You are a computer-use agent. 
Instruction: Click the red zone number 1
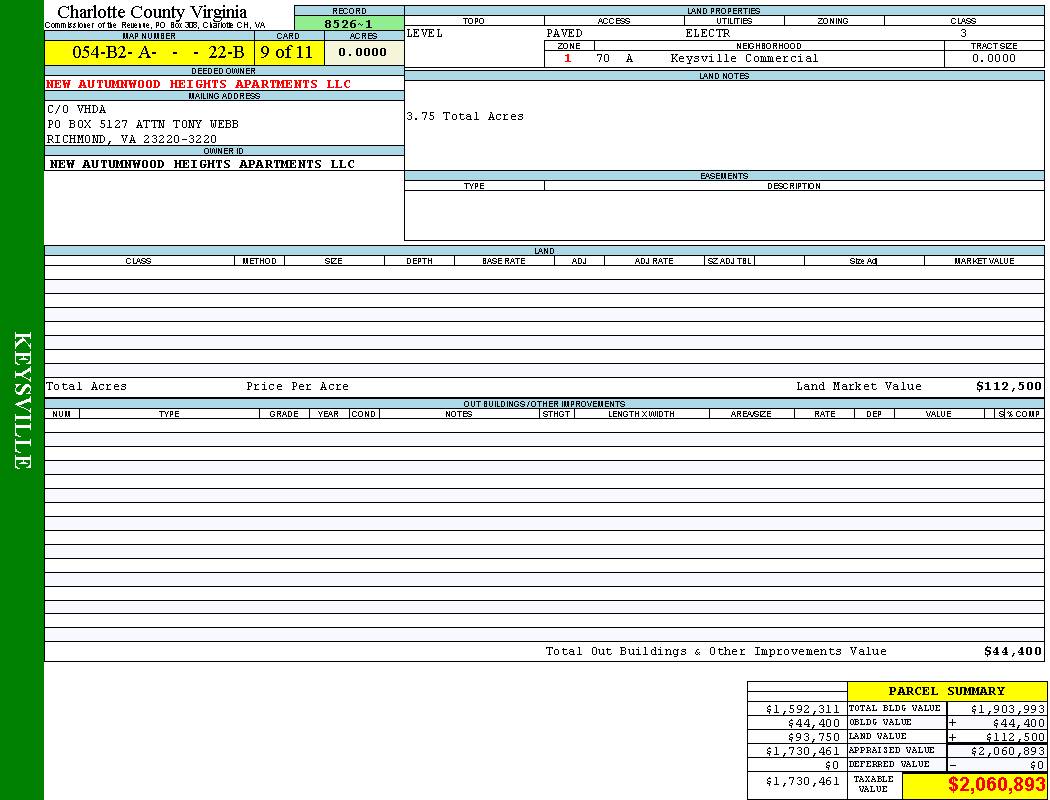click(x=568, y=58)
